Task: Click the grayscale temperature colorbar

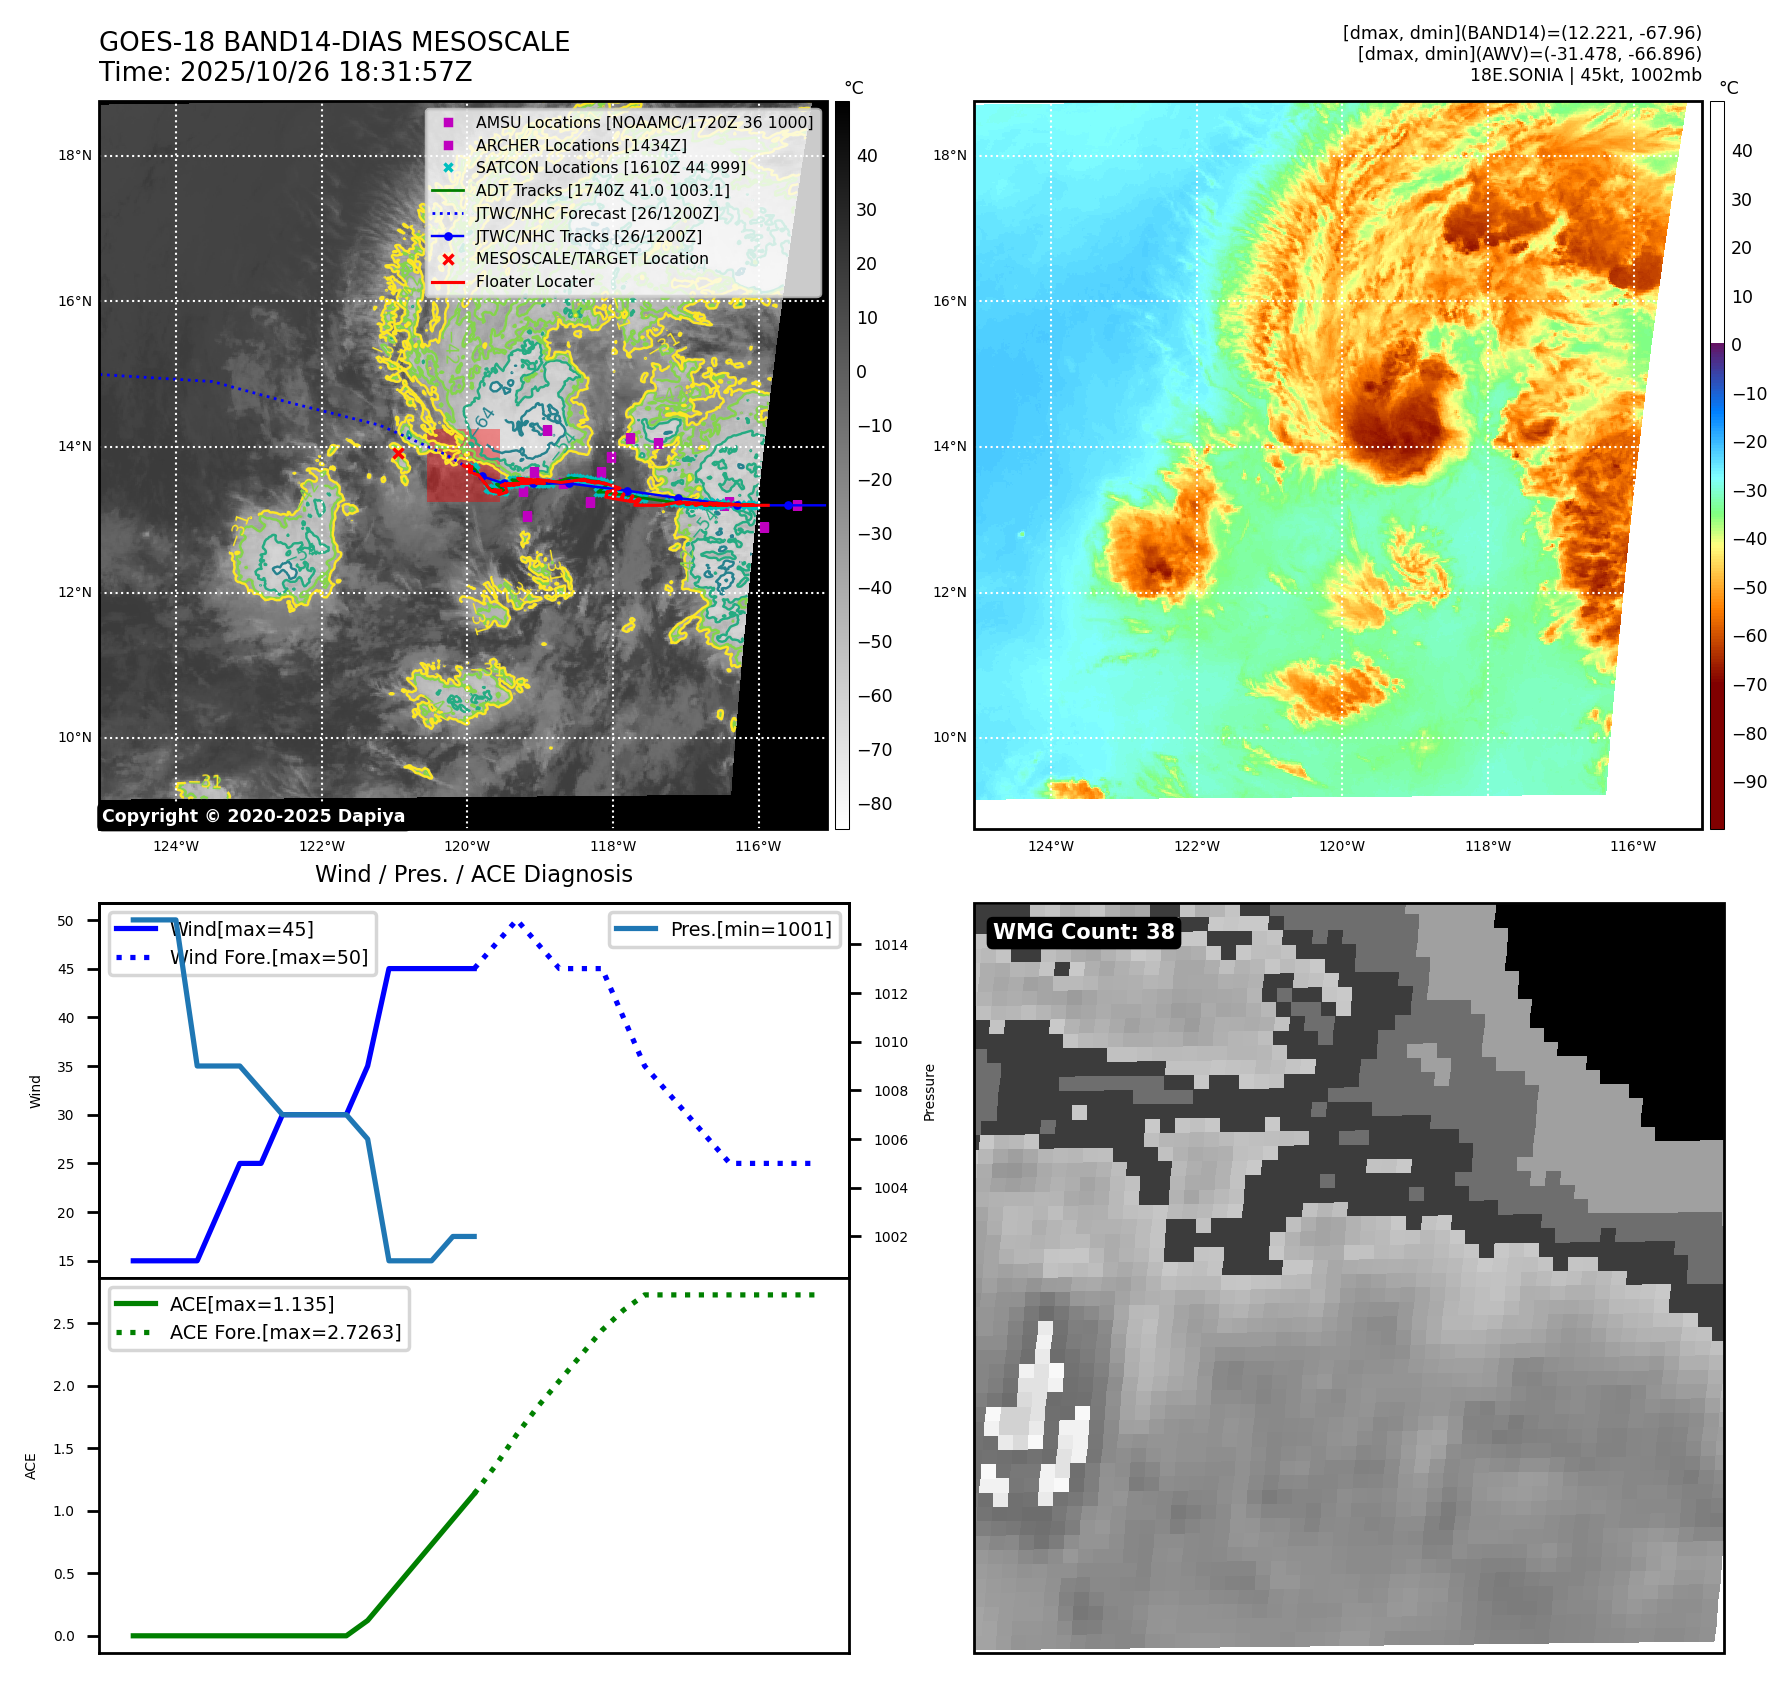Action: pos(842,465)
